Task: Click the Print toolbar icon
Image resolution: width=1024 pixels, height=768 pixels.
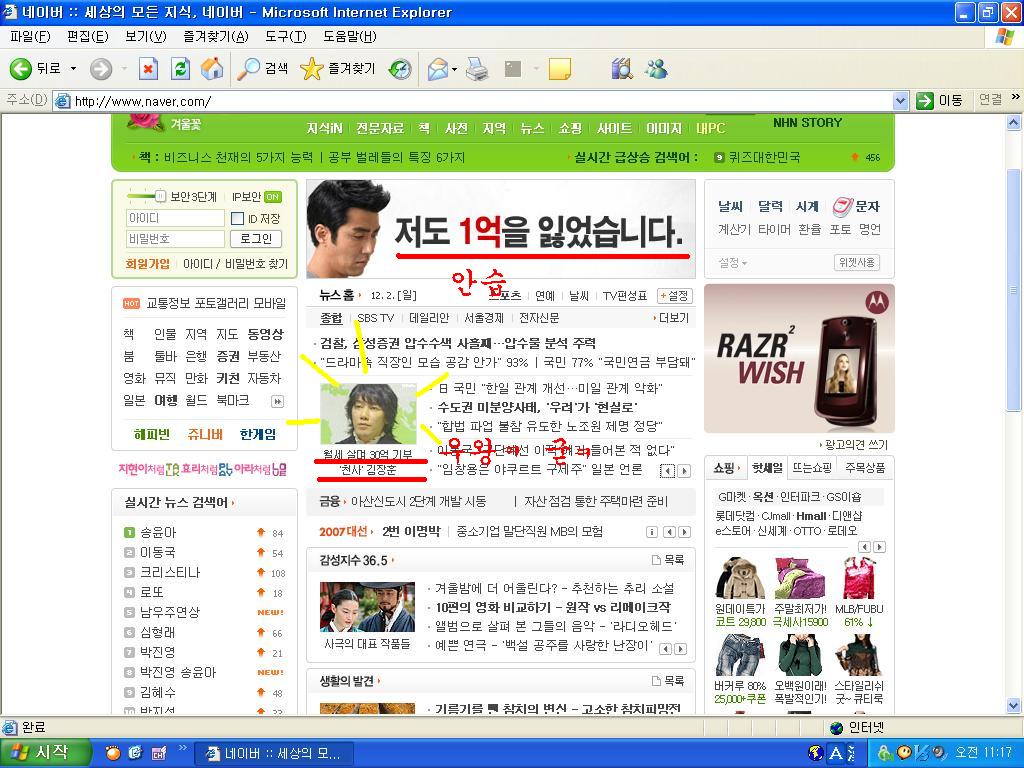Action: 477,69
